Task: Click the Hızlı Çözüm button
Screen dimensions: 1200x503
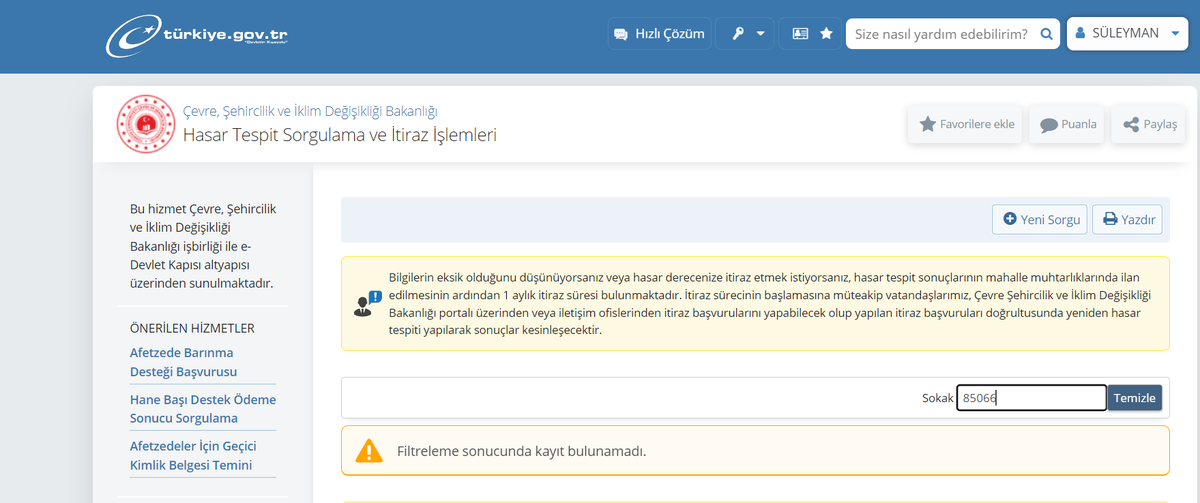Action: click(659, 33)
